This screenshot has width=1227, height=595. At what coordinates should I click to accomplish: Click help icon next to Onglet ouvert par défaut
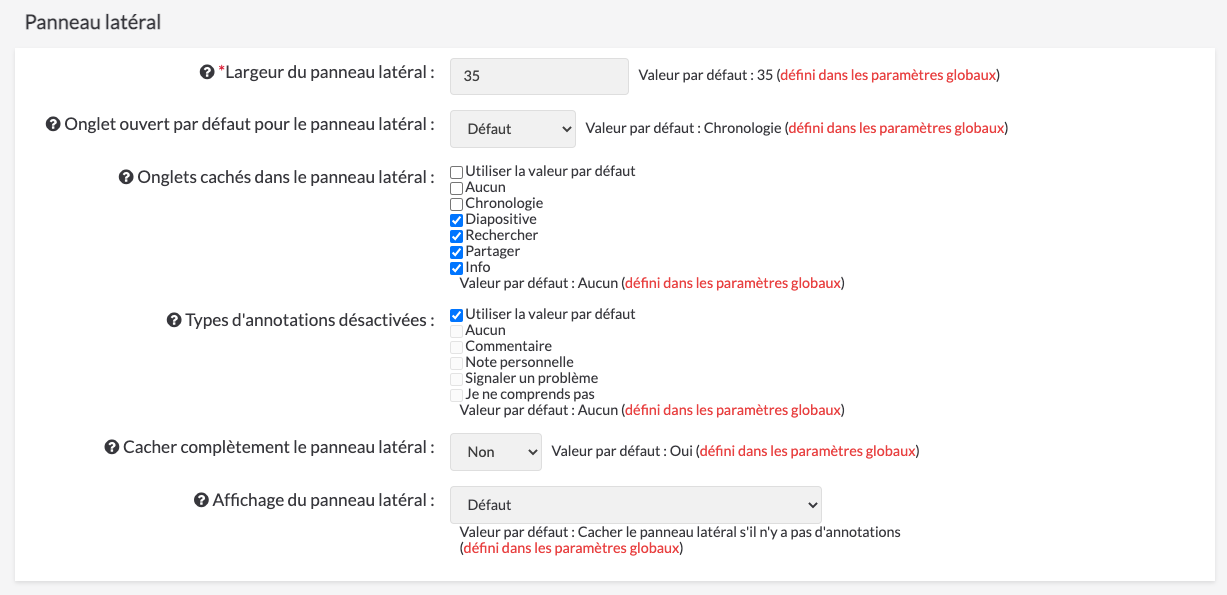click(x=53, y=125)
